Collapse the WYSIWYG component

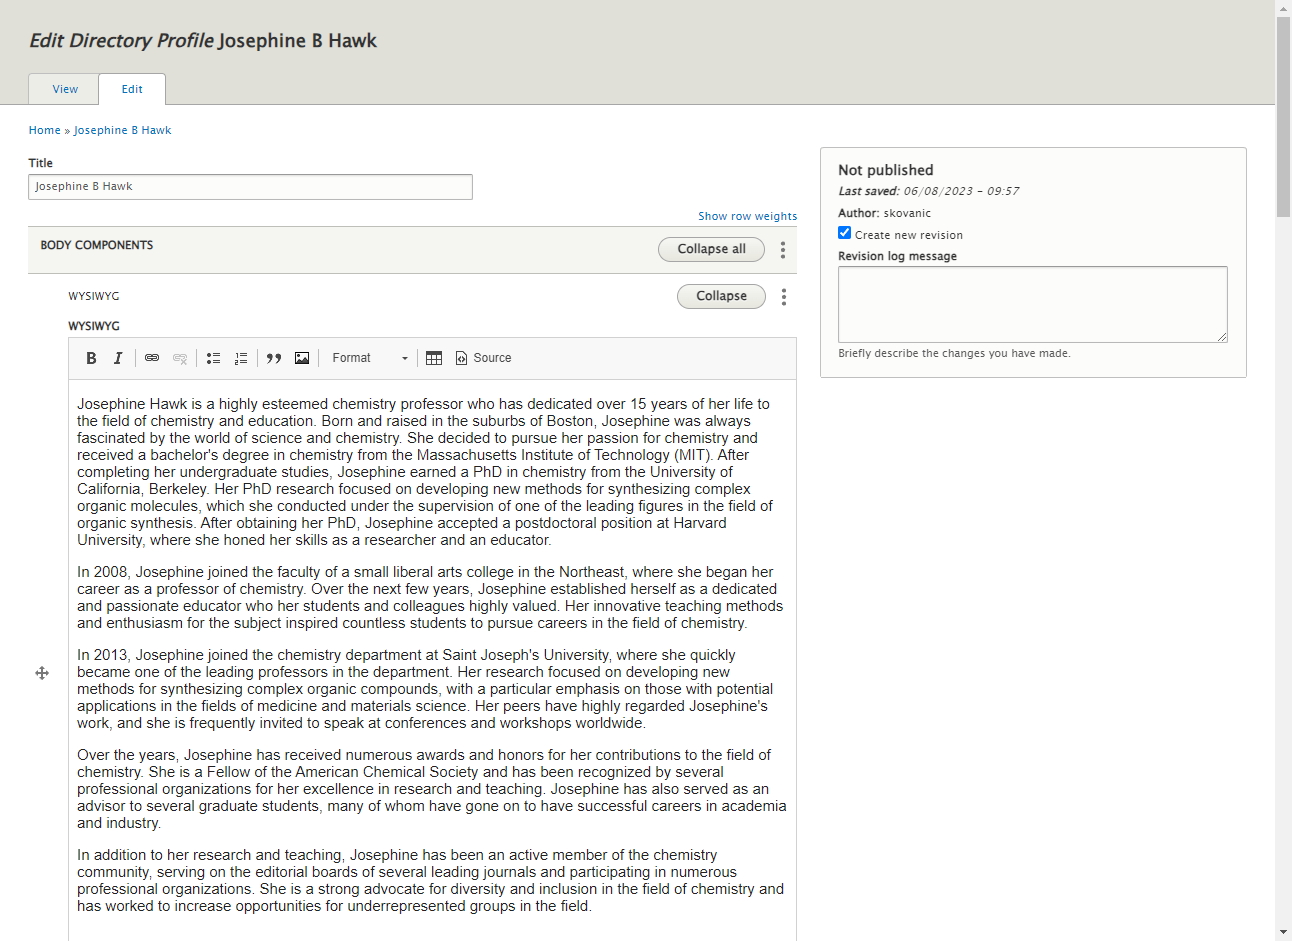pos(721,296)
